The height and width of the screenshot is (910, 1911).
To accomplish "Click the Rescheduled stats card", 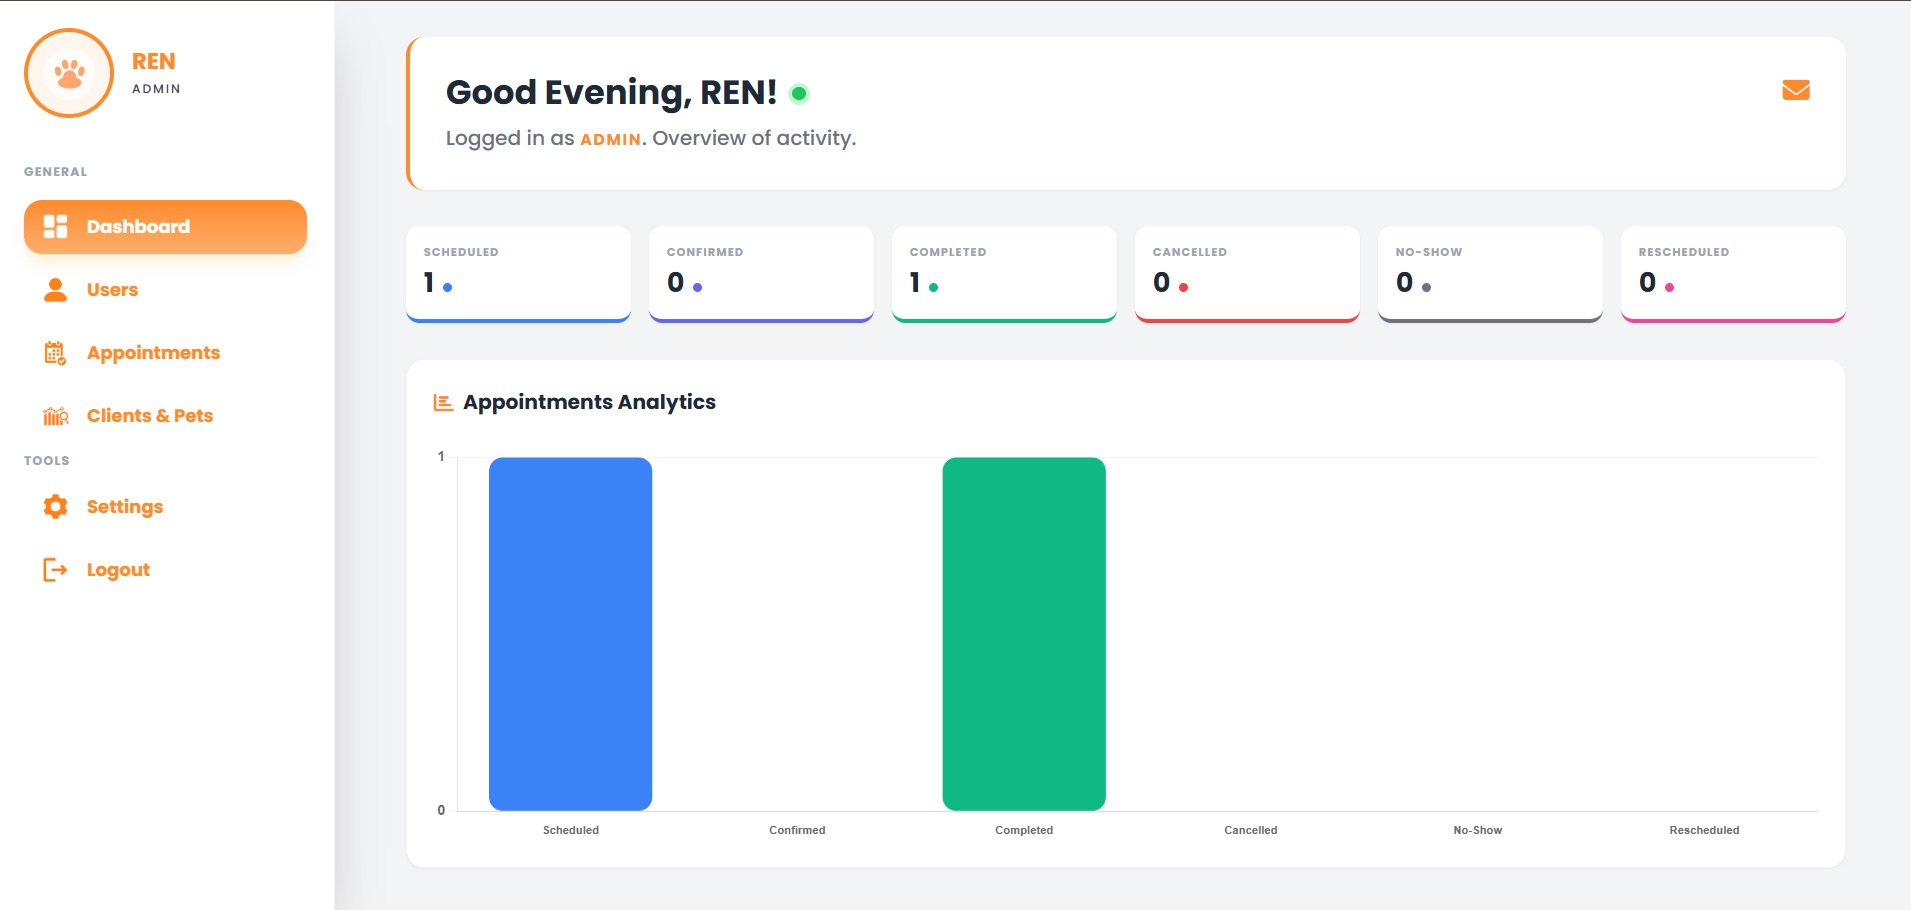I will pyautogui.click(x=1732, y=273).
